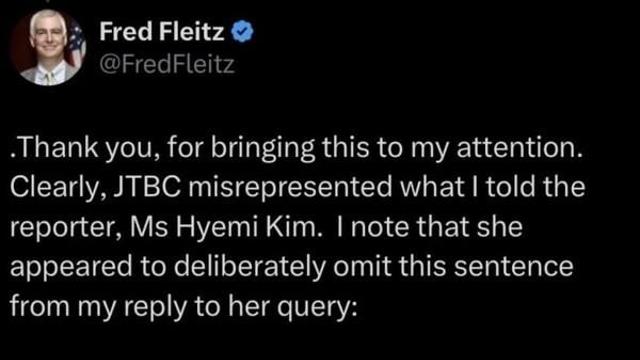Click the word sentence in the tweet
640x360 pixels.
(513, 267)
